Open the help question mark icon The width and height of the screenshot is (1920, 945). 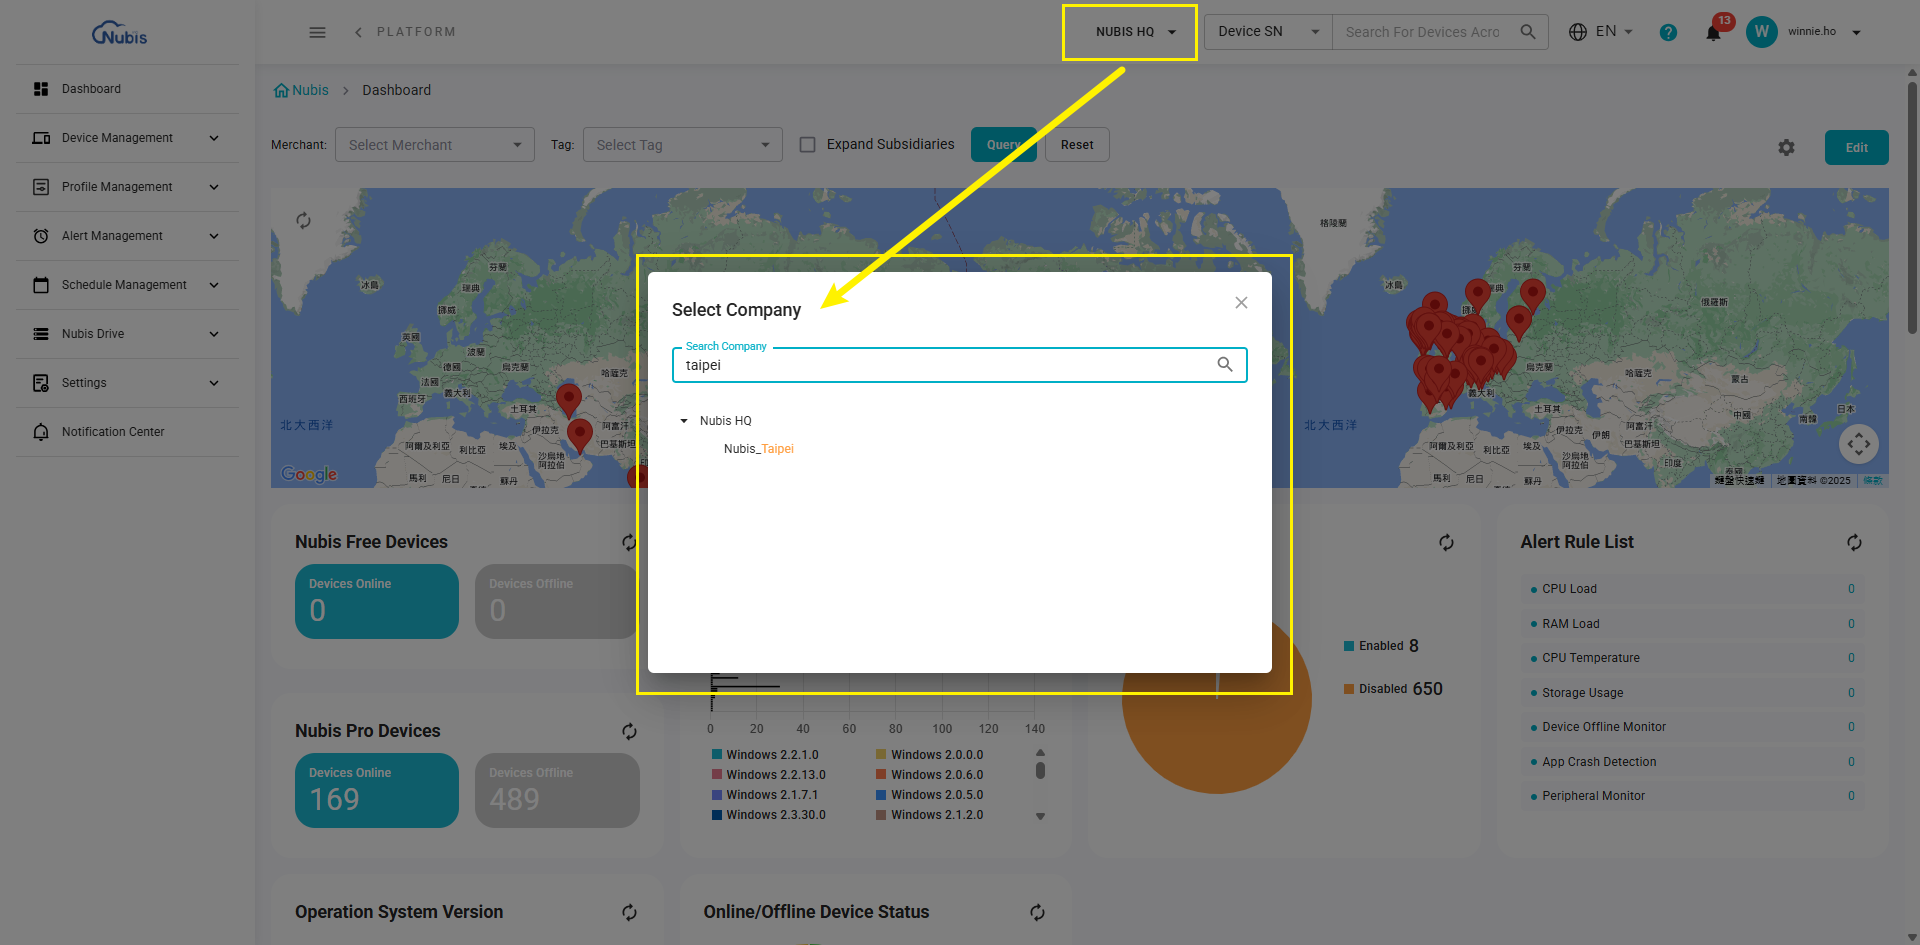(1668, 32)
